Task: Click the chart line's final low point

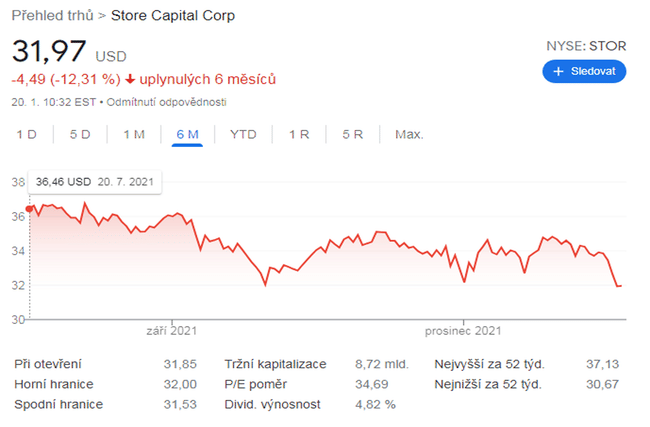Action: coord(619,286)
